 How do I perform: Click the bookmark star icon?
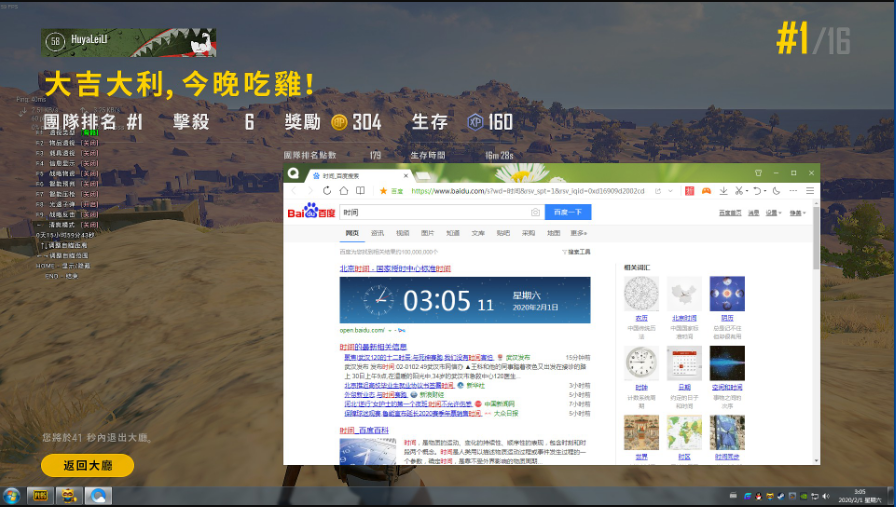coord(383,190)
